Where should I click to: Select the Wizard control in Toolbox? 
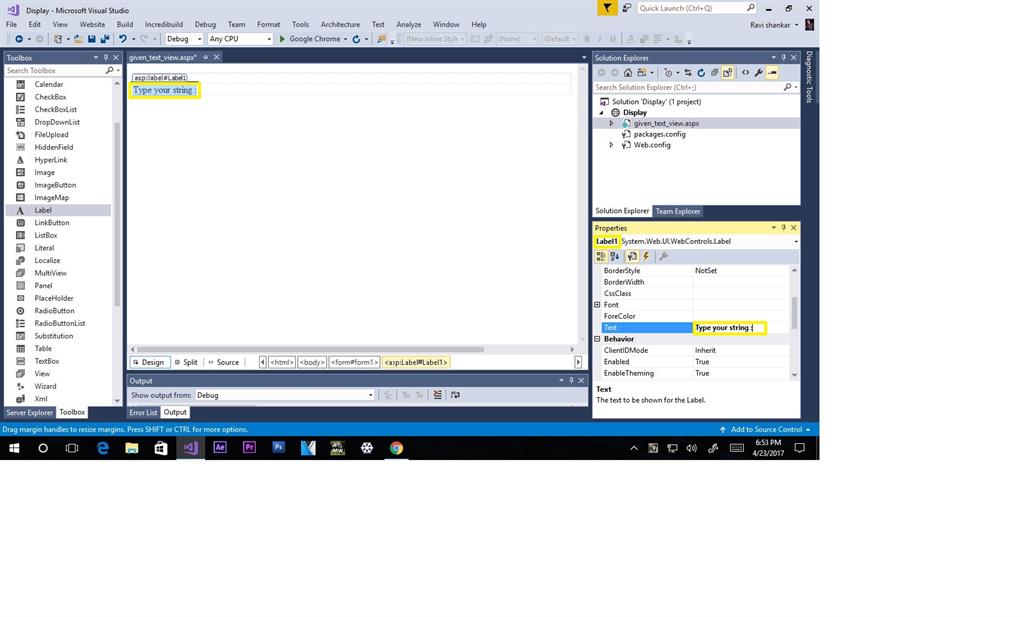pos(45,387)
